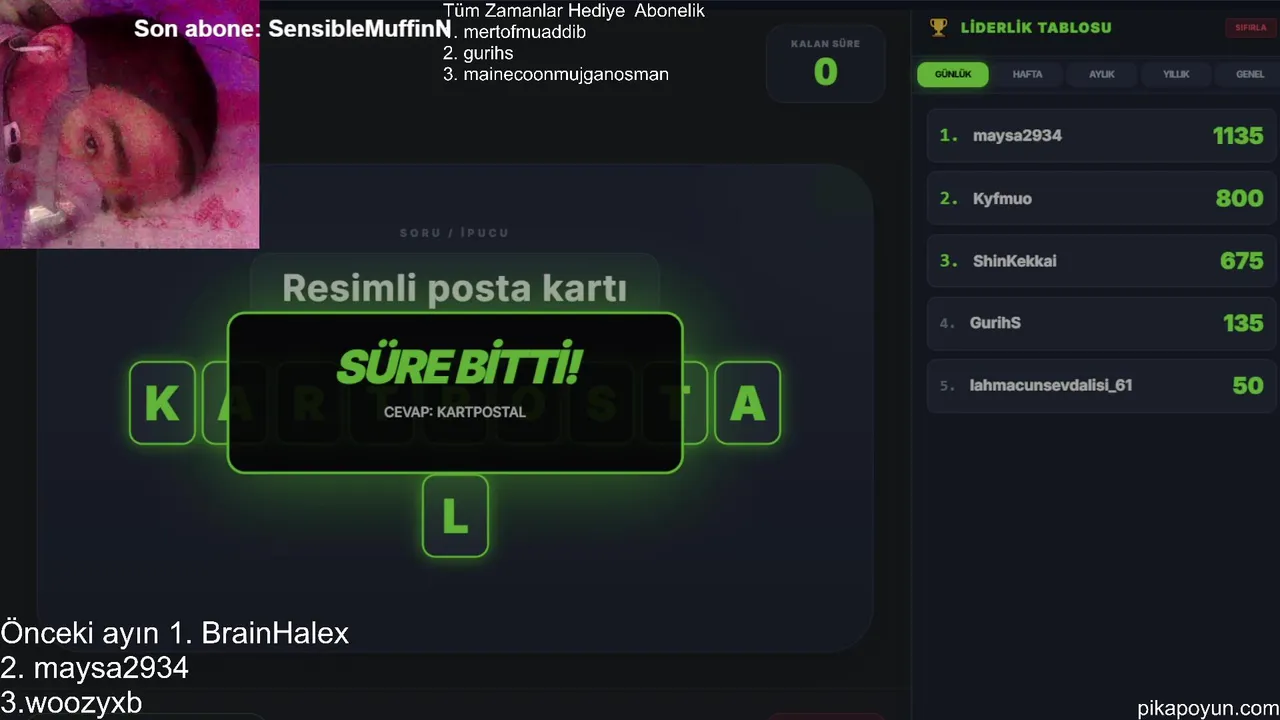Switch to the Hafta leaderboard tab
This screenshot has width=1280, height=720.
(1027, 74)
